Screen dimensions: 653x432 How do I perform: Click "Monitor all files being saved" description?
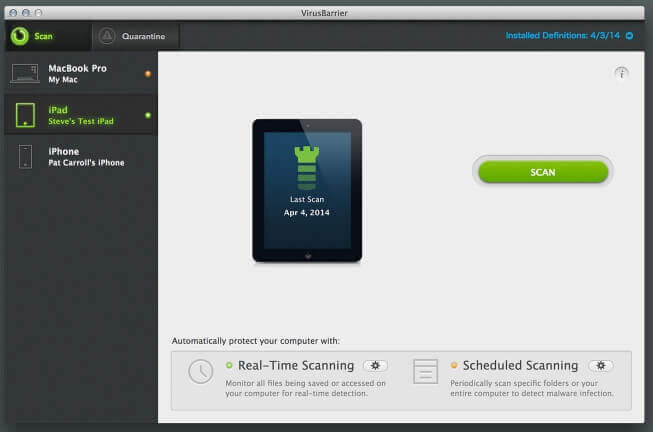click(x=305, y=388)
